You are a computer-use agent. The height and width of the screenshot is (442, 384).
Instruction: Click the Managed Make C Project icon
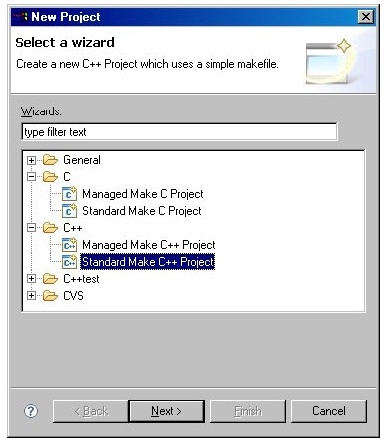click(69, 194)
